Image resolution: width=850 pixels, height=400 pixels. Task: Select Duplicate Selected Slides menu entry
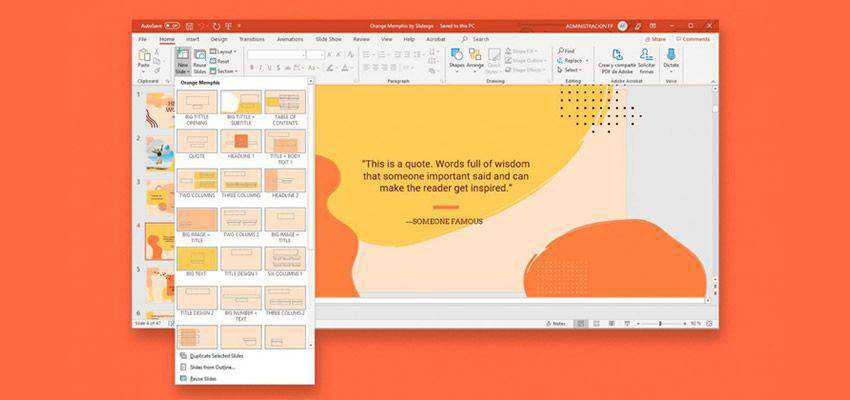tap(213, 356)
